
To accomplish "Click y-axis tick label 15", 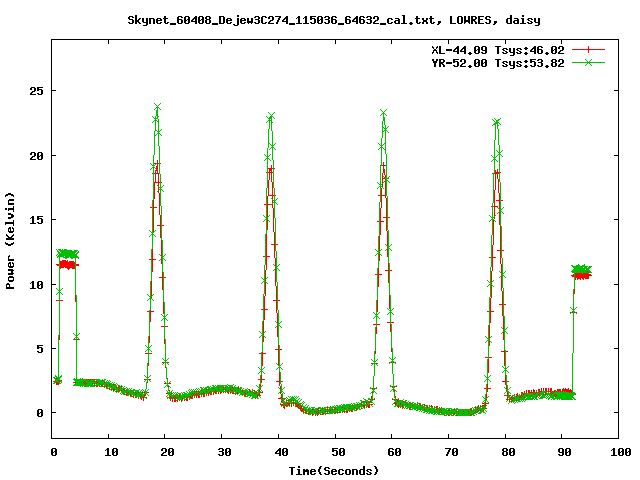I will (x=36, y=220).
